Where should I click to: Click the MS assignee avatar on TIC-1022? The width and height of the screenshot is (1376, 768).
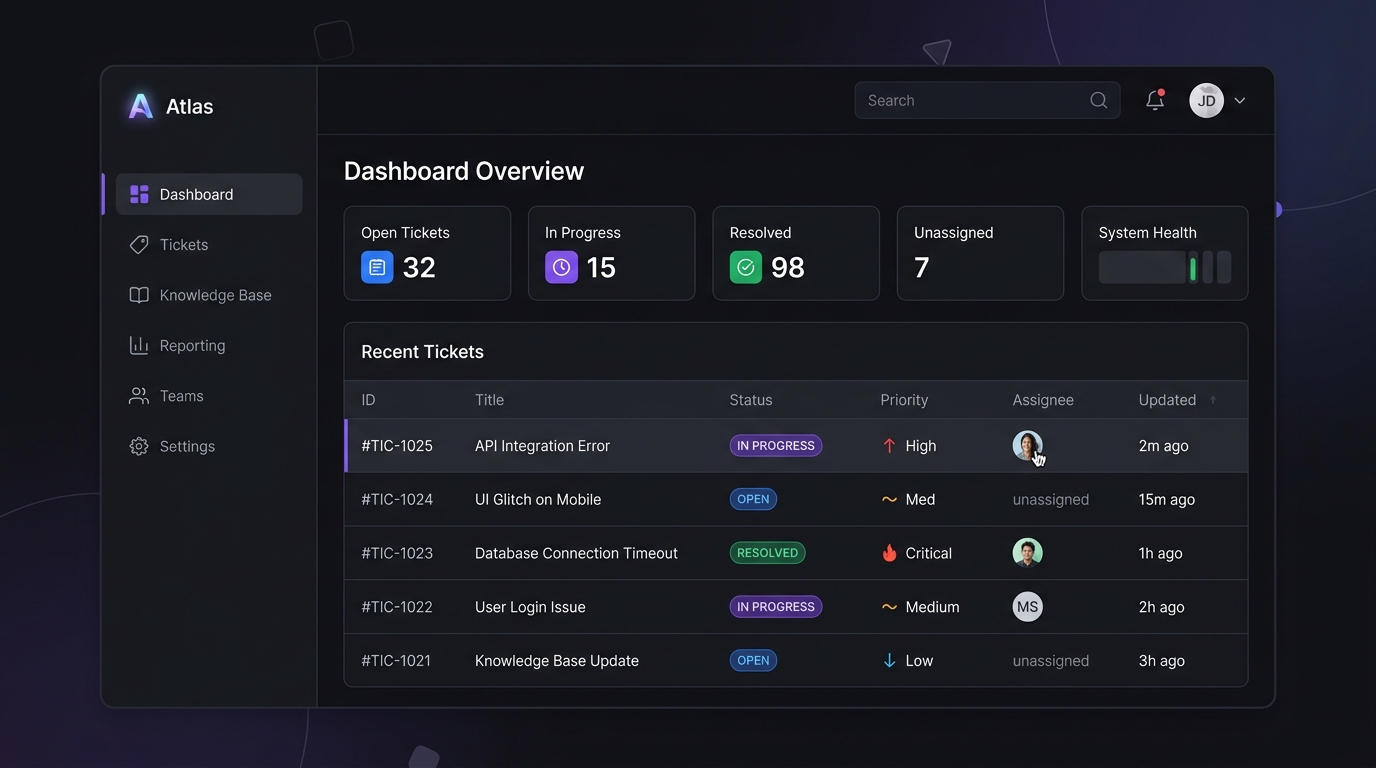pyautogui.click(x=1027, y=607)
